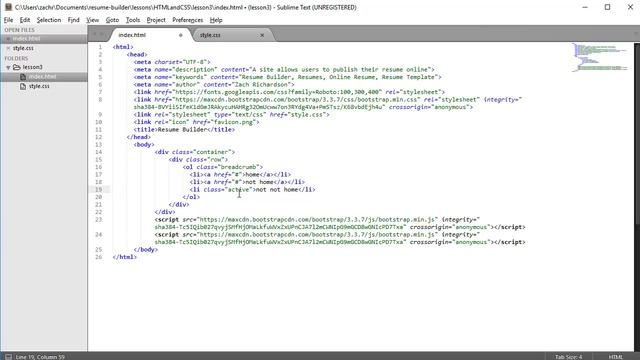Viewport: 640px width, 360px height.
Task: Open the View menu
Action: coord(93,20)
